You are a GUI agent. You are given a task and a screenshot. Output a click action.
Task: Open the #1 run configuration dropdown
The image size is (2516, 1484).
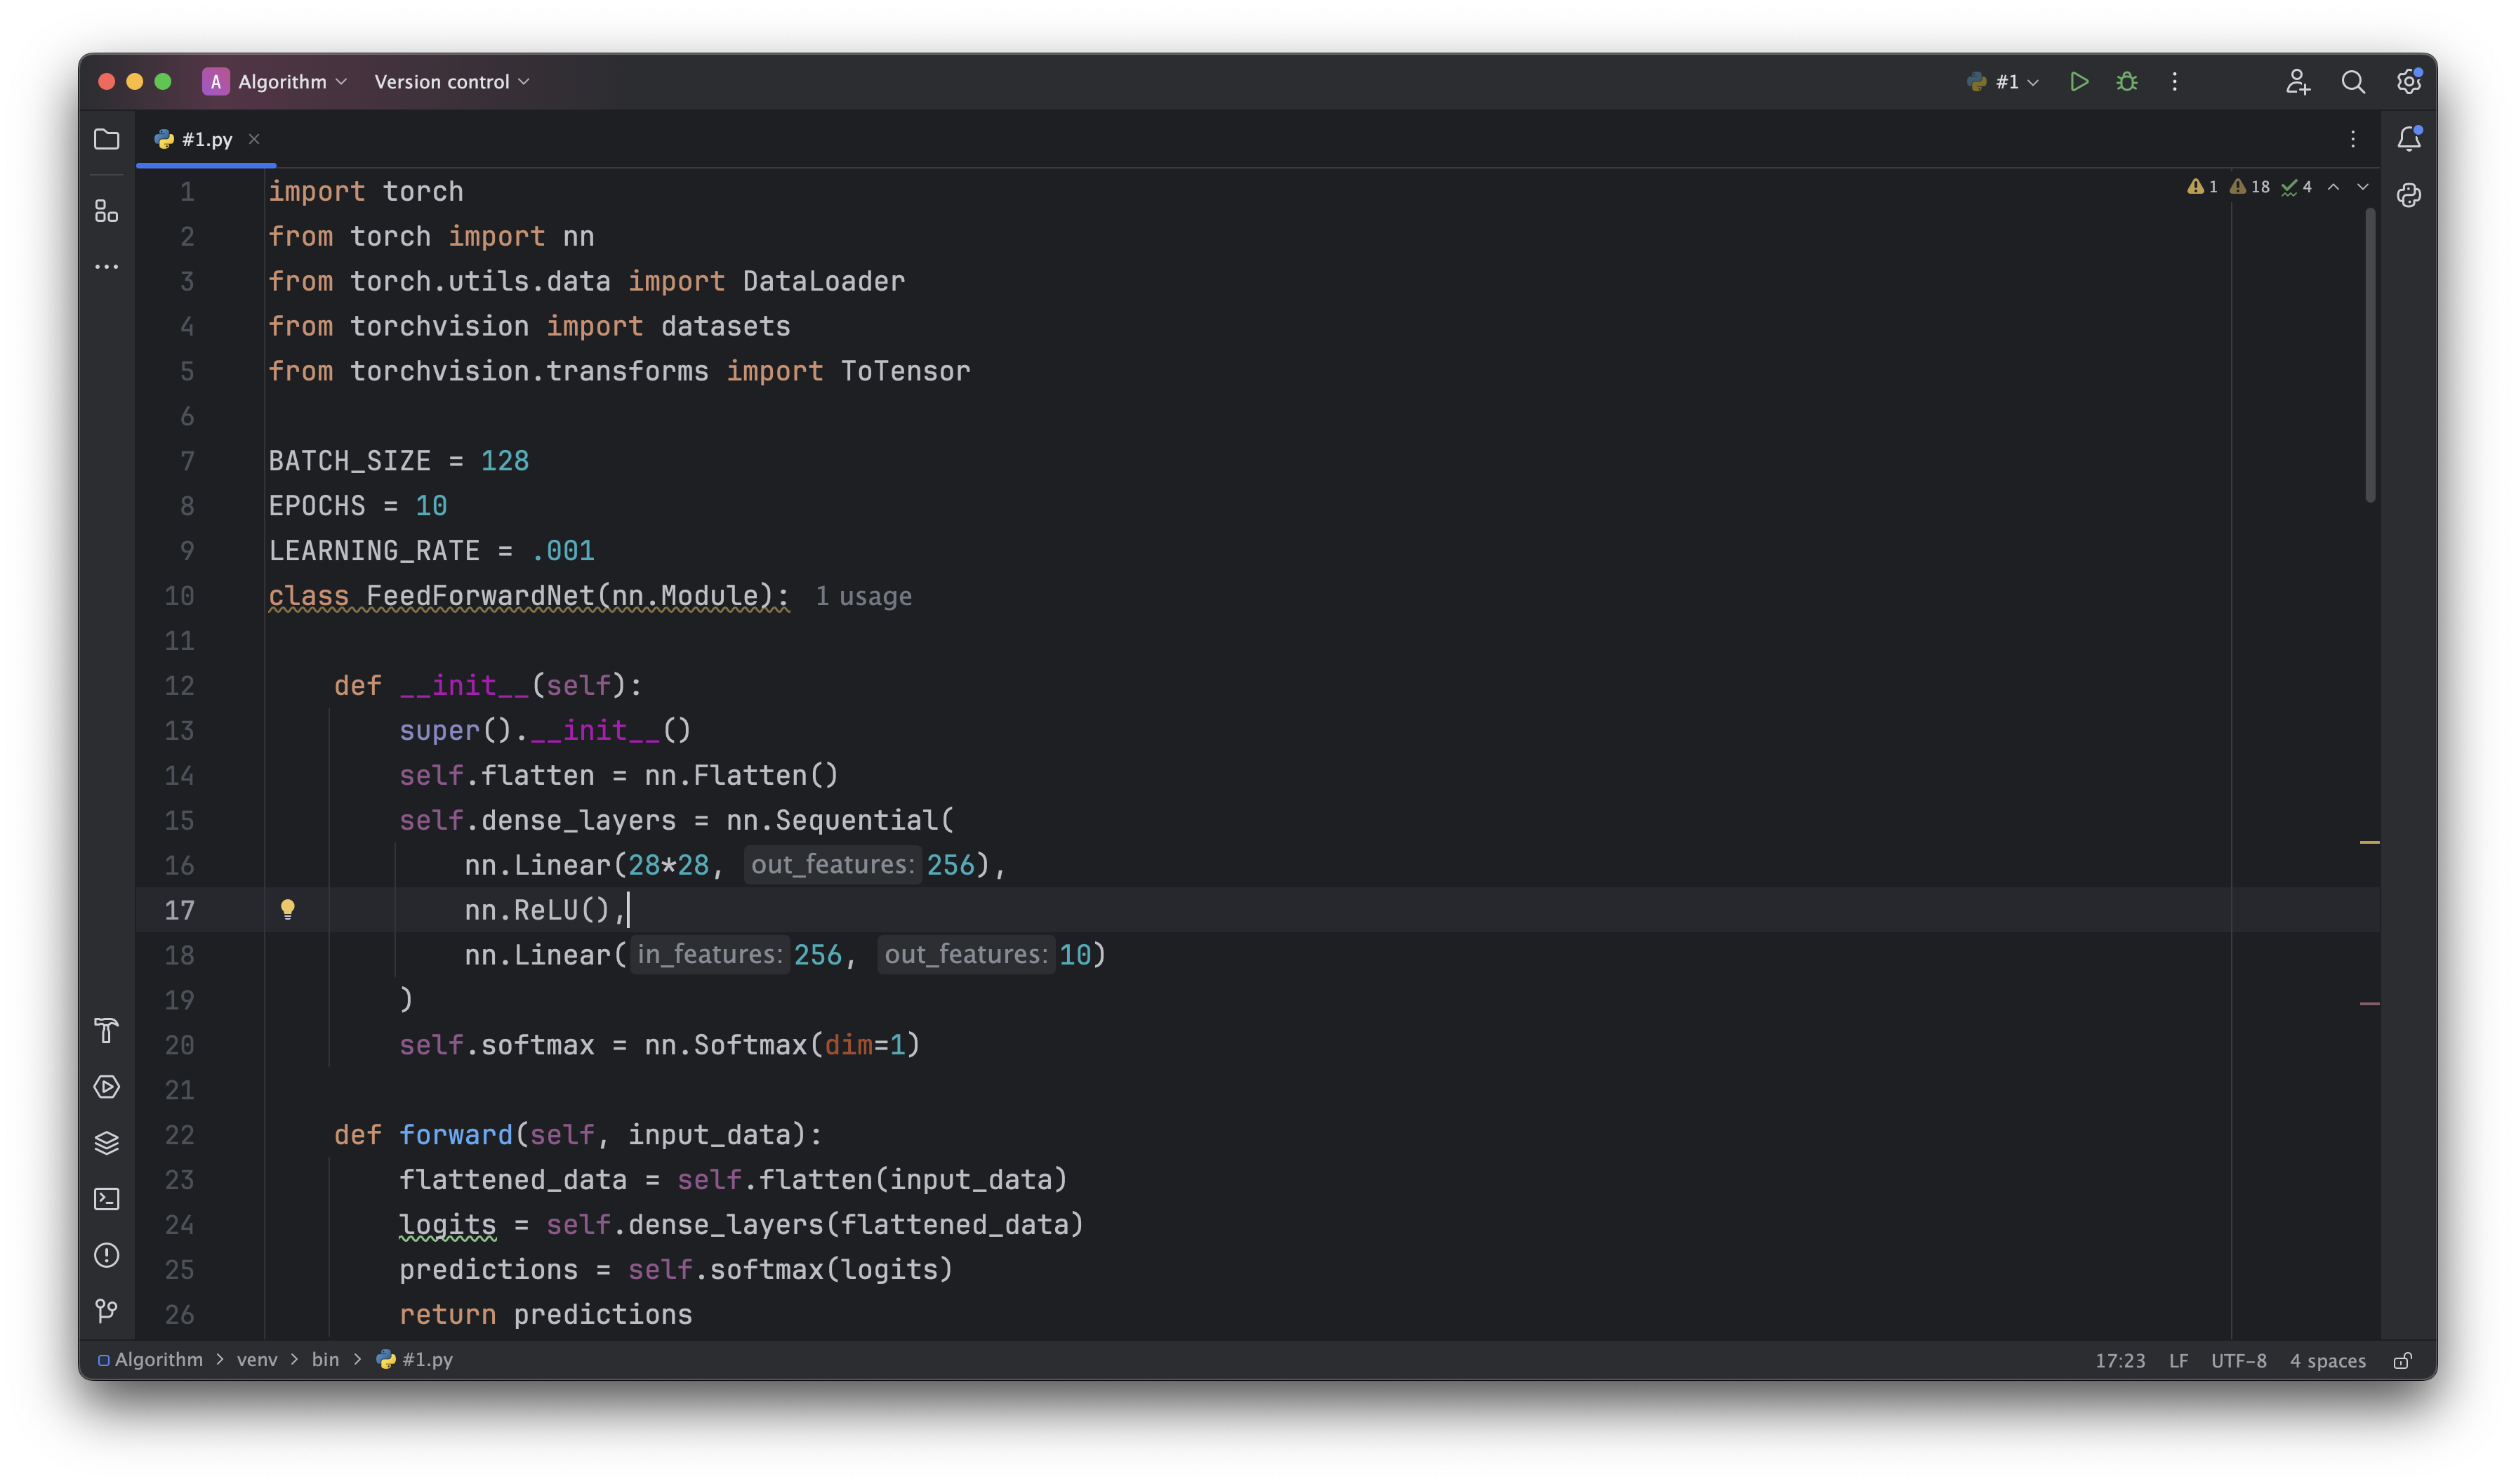2002,82
